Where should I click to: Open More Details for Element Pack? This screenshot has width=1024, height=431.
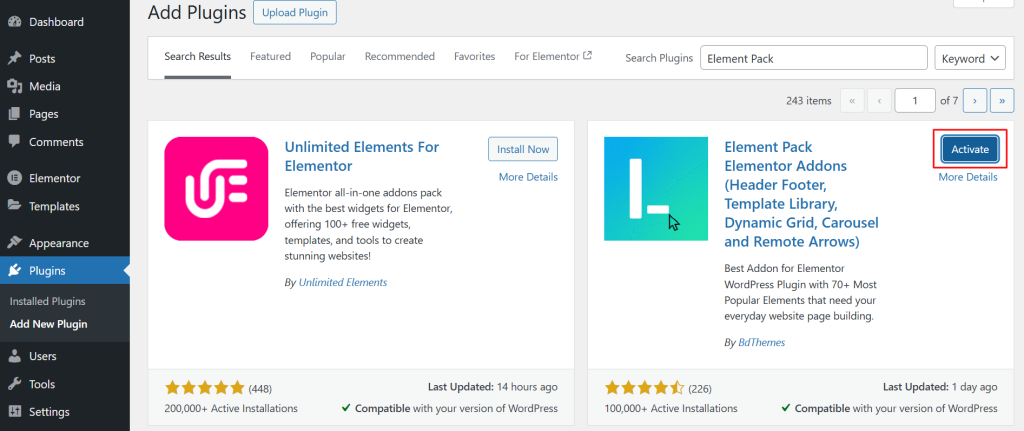967,177
